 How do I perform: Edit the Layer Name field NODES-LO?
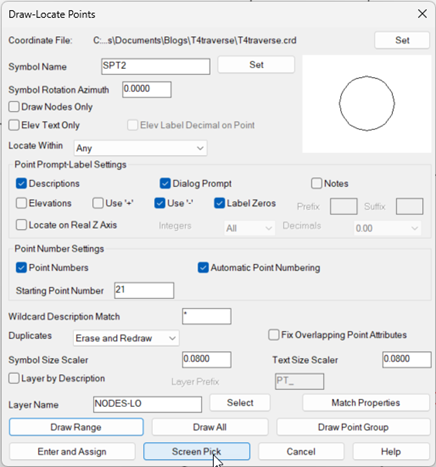[147, 404]
